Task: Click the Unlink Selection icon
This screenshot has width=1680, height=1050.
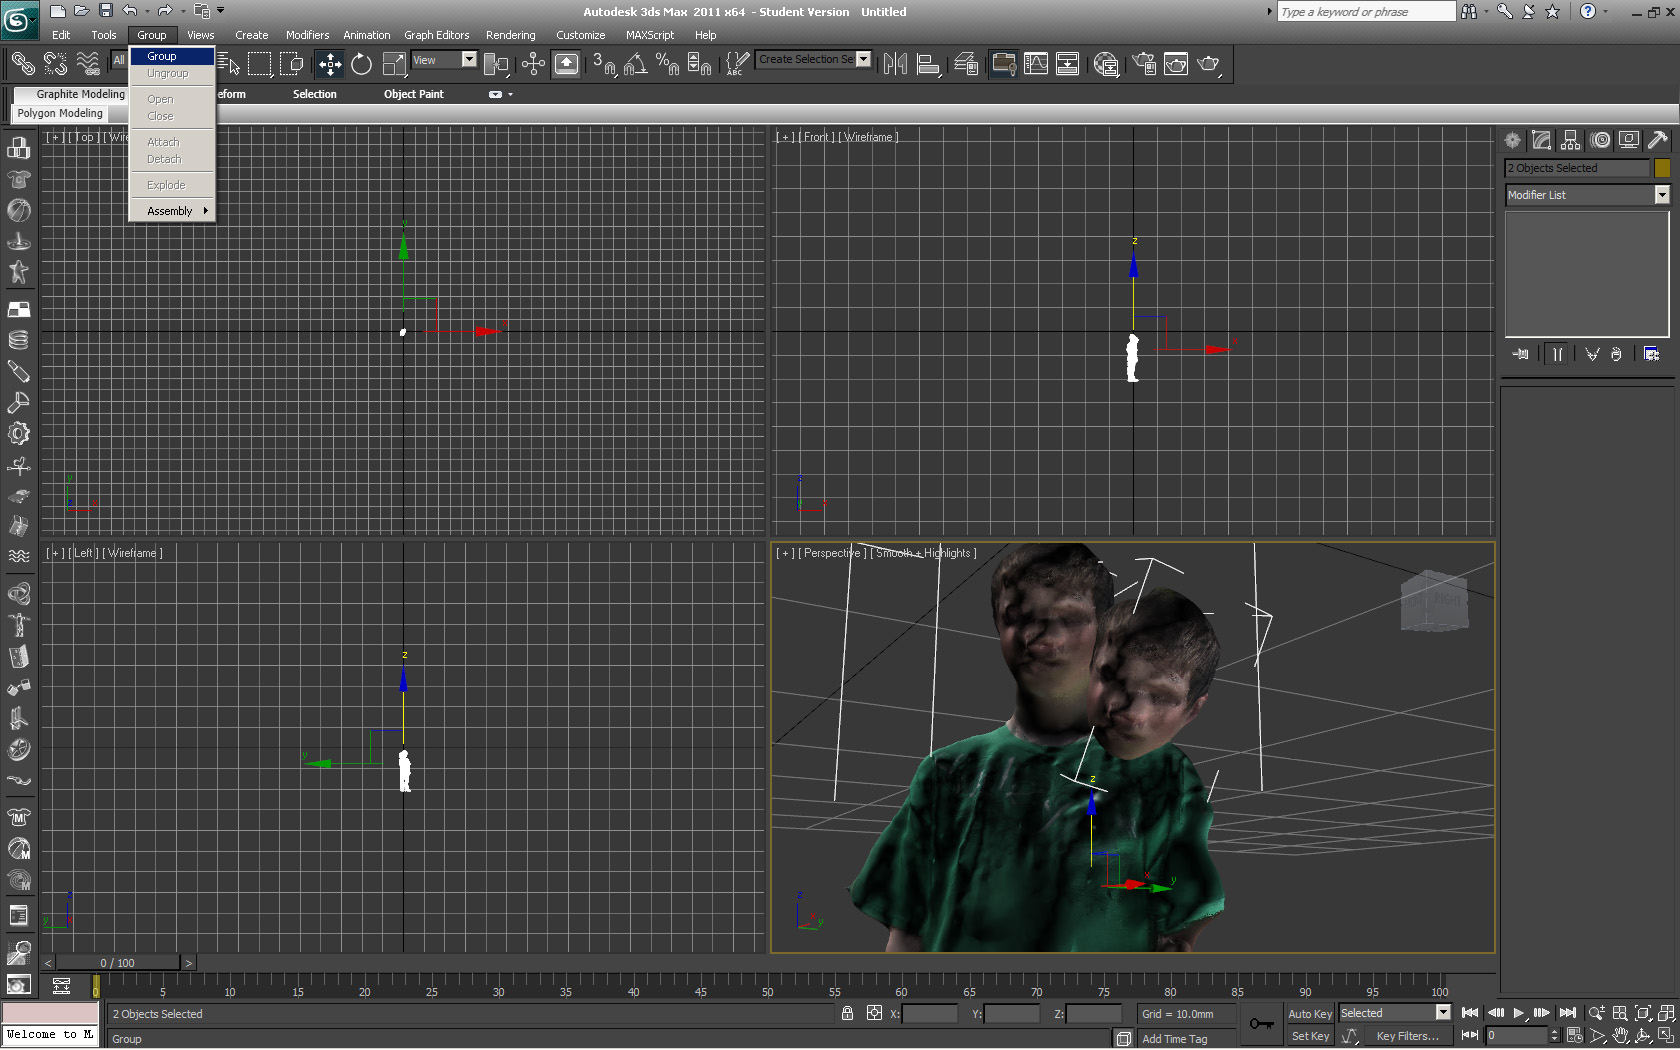Action: tap(55, 64)
